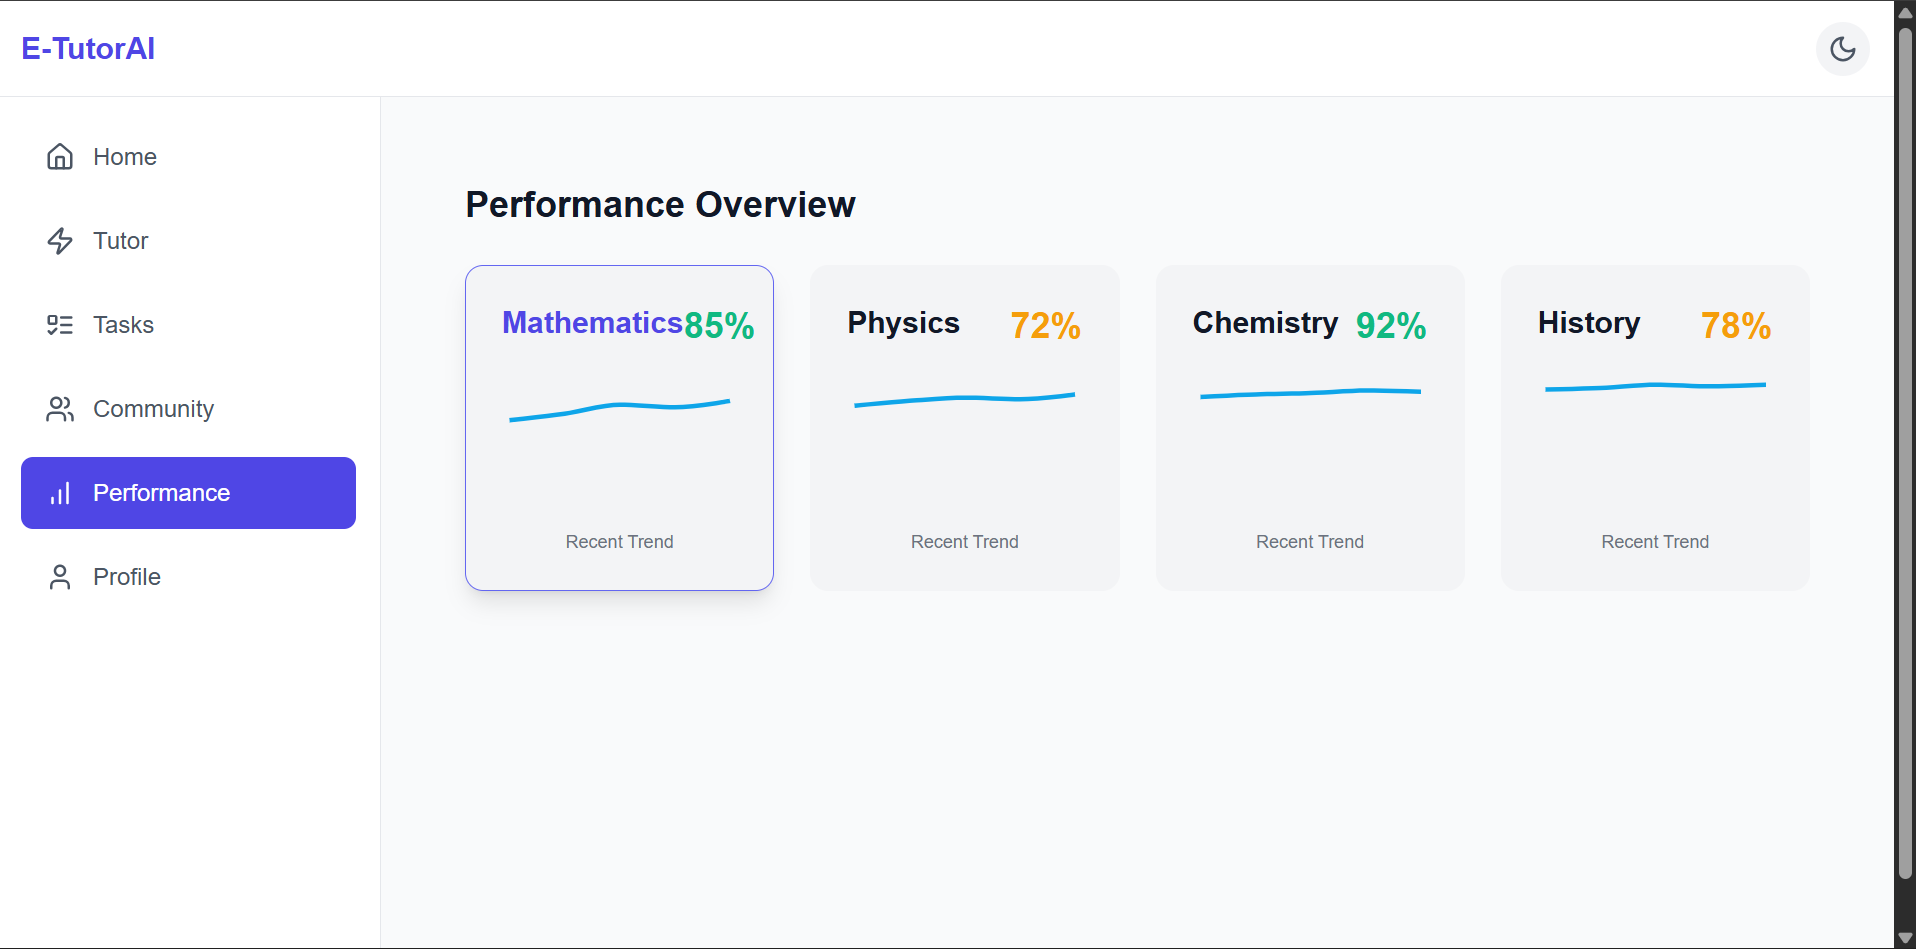Screen dimensions: 1916x949
Task: Click the E-TutorAI logo link
Action: tap(88, 49)
